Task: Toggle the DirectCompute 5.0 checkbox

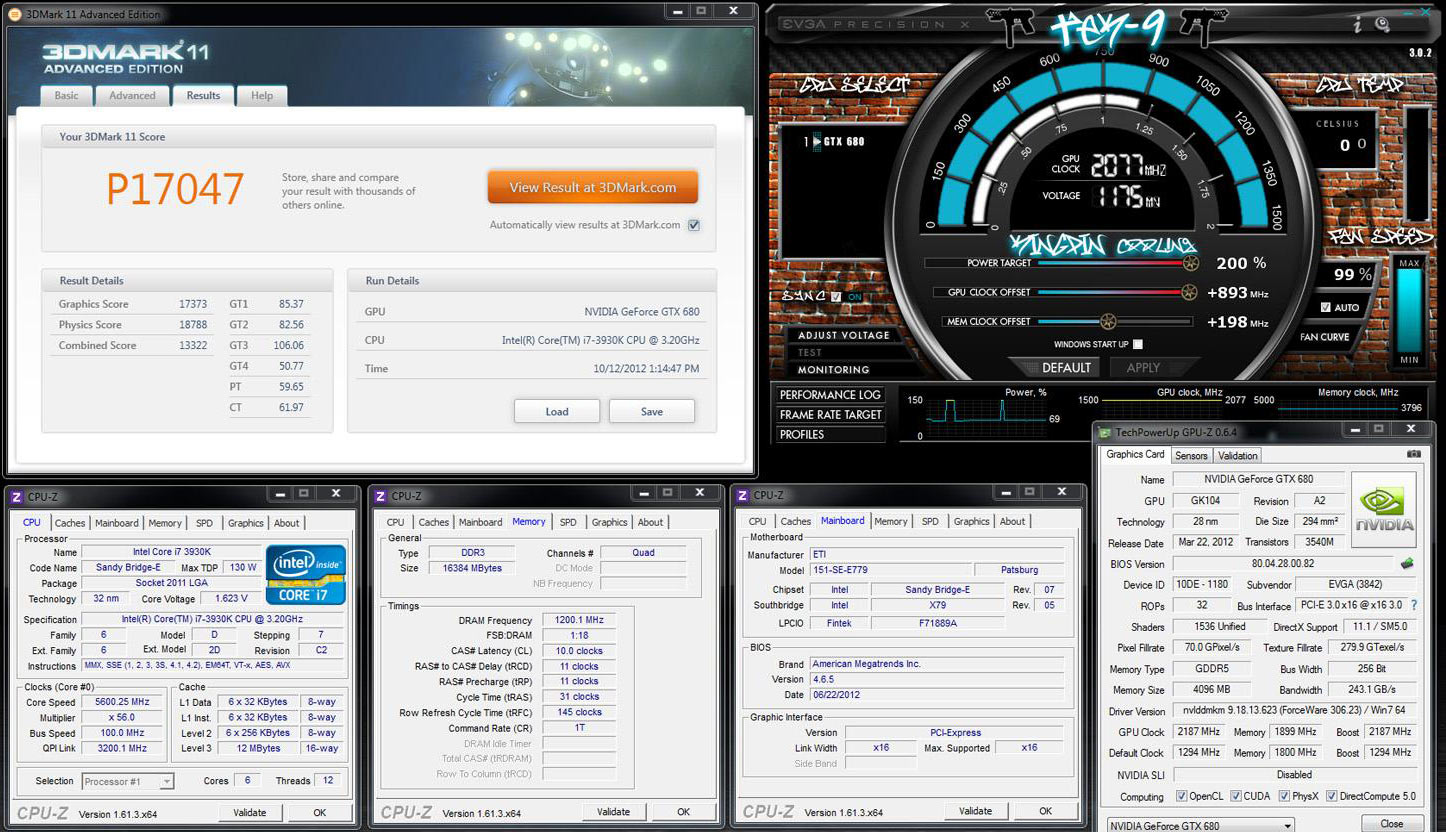Action: tap(1330, 797)
